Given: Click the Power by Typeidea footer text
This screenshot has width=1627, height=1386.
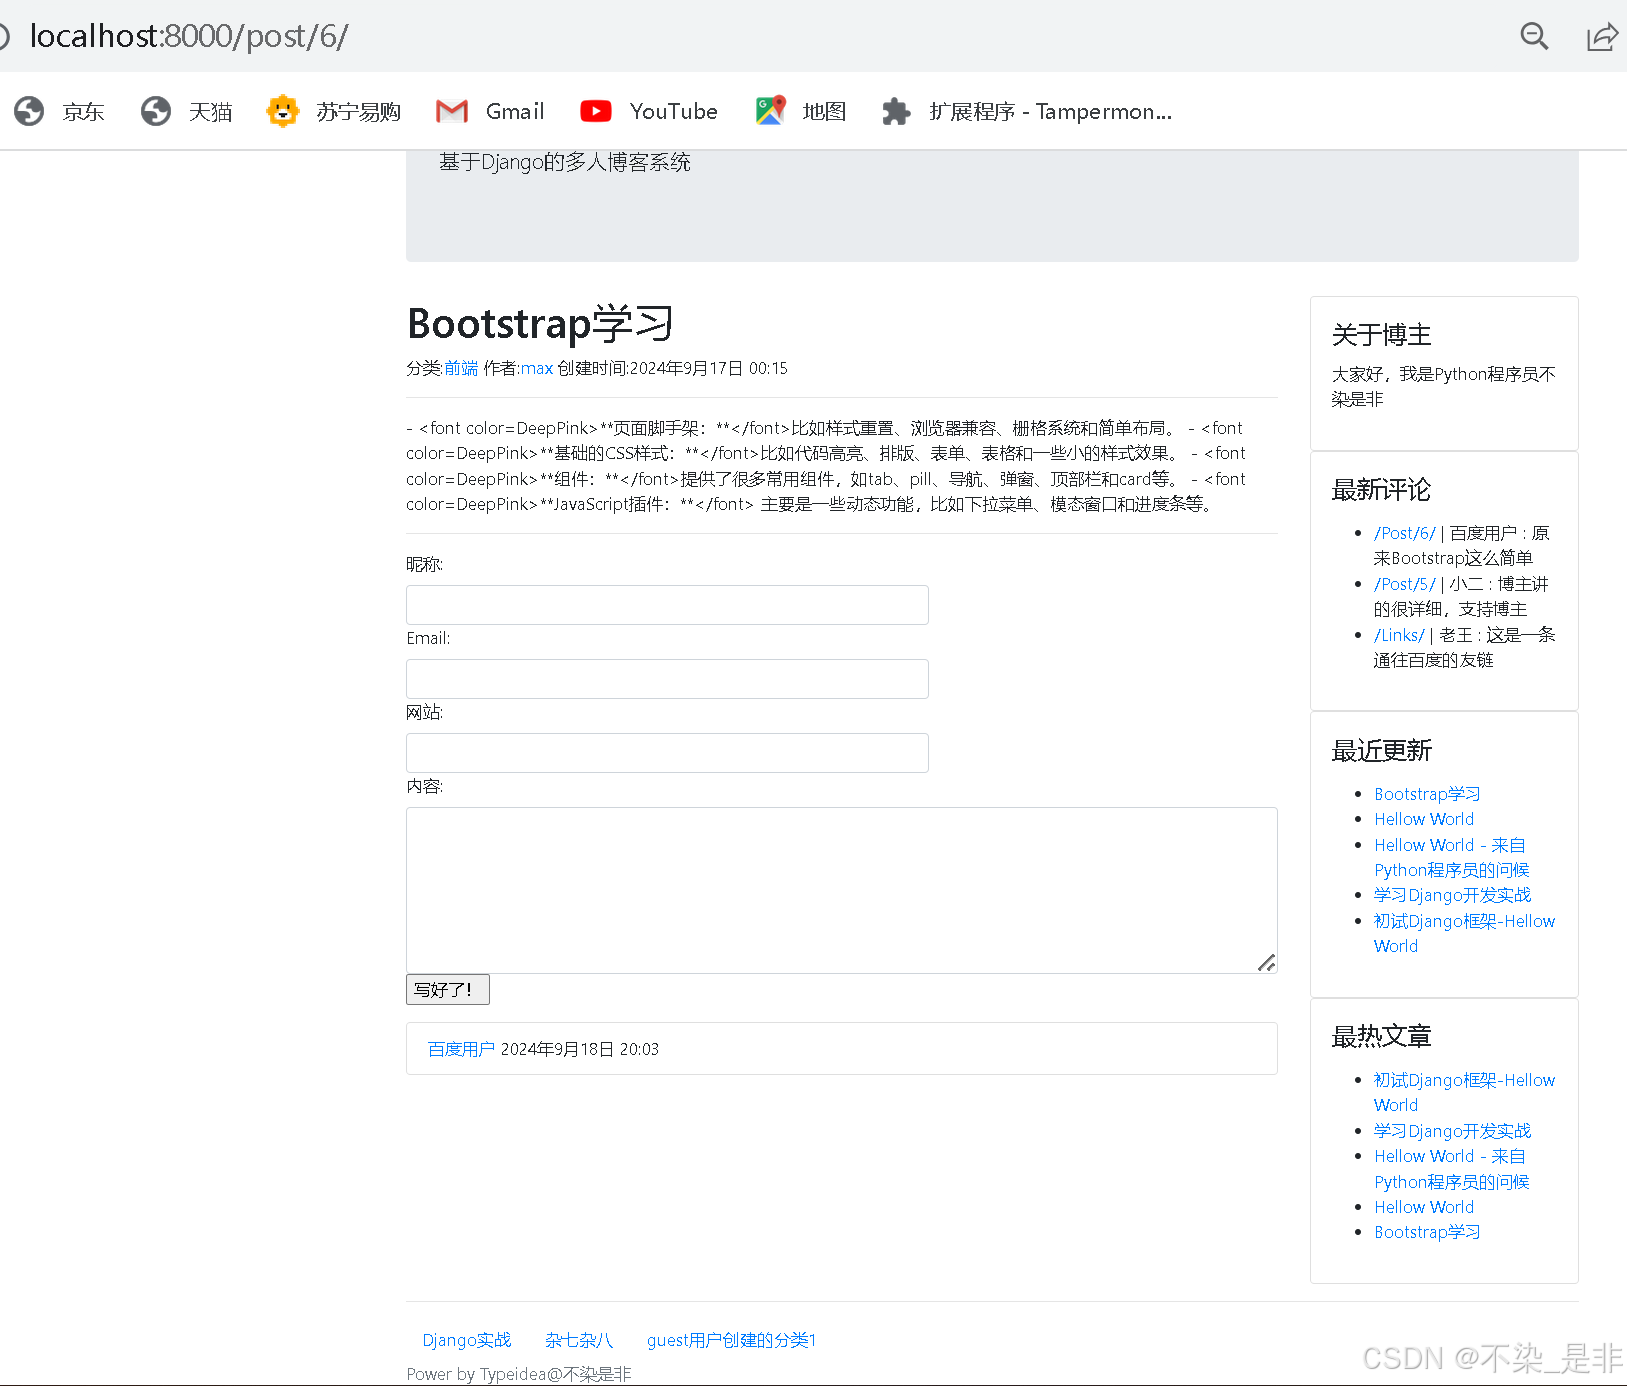Looking at the screenshot, I should (519, 1374).
